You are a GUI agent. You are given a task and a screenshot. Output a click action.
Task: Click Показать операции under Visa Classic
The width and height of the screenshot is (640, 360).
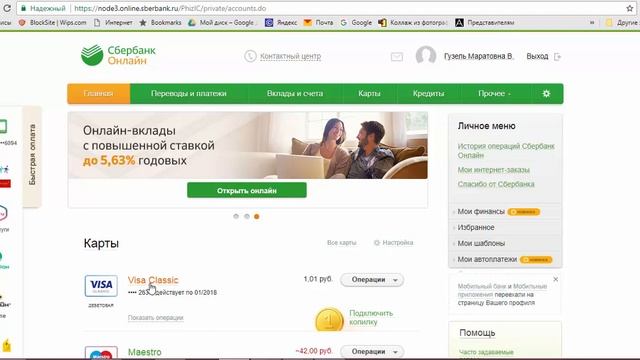[x=156, y=318]
